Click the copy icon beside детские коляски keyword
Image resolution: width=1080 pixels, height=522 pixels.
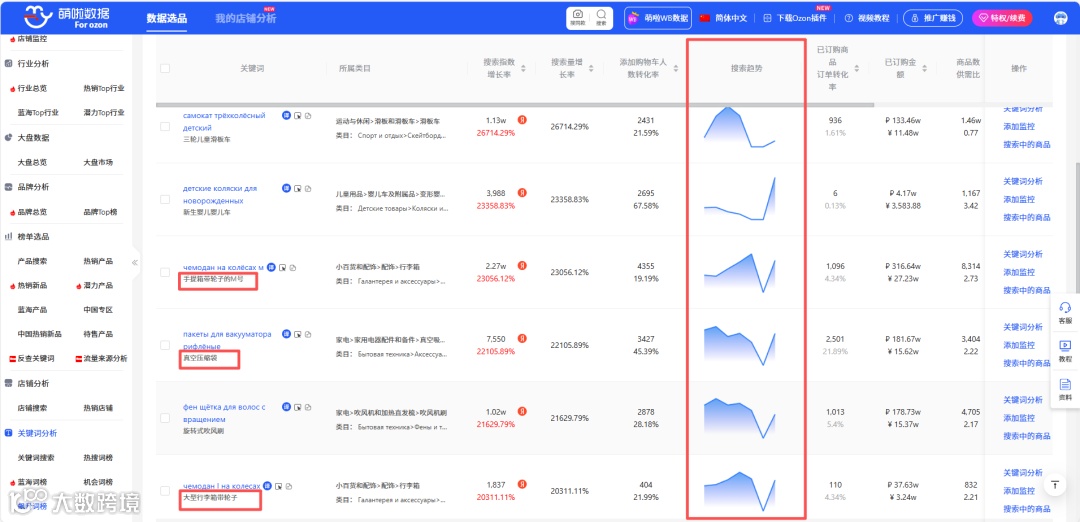click(308, 188)
